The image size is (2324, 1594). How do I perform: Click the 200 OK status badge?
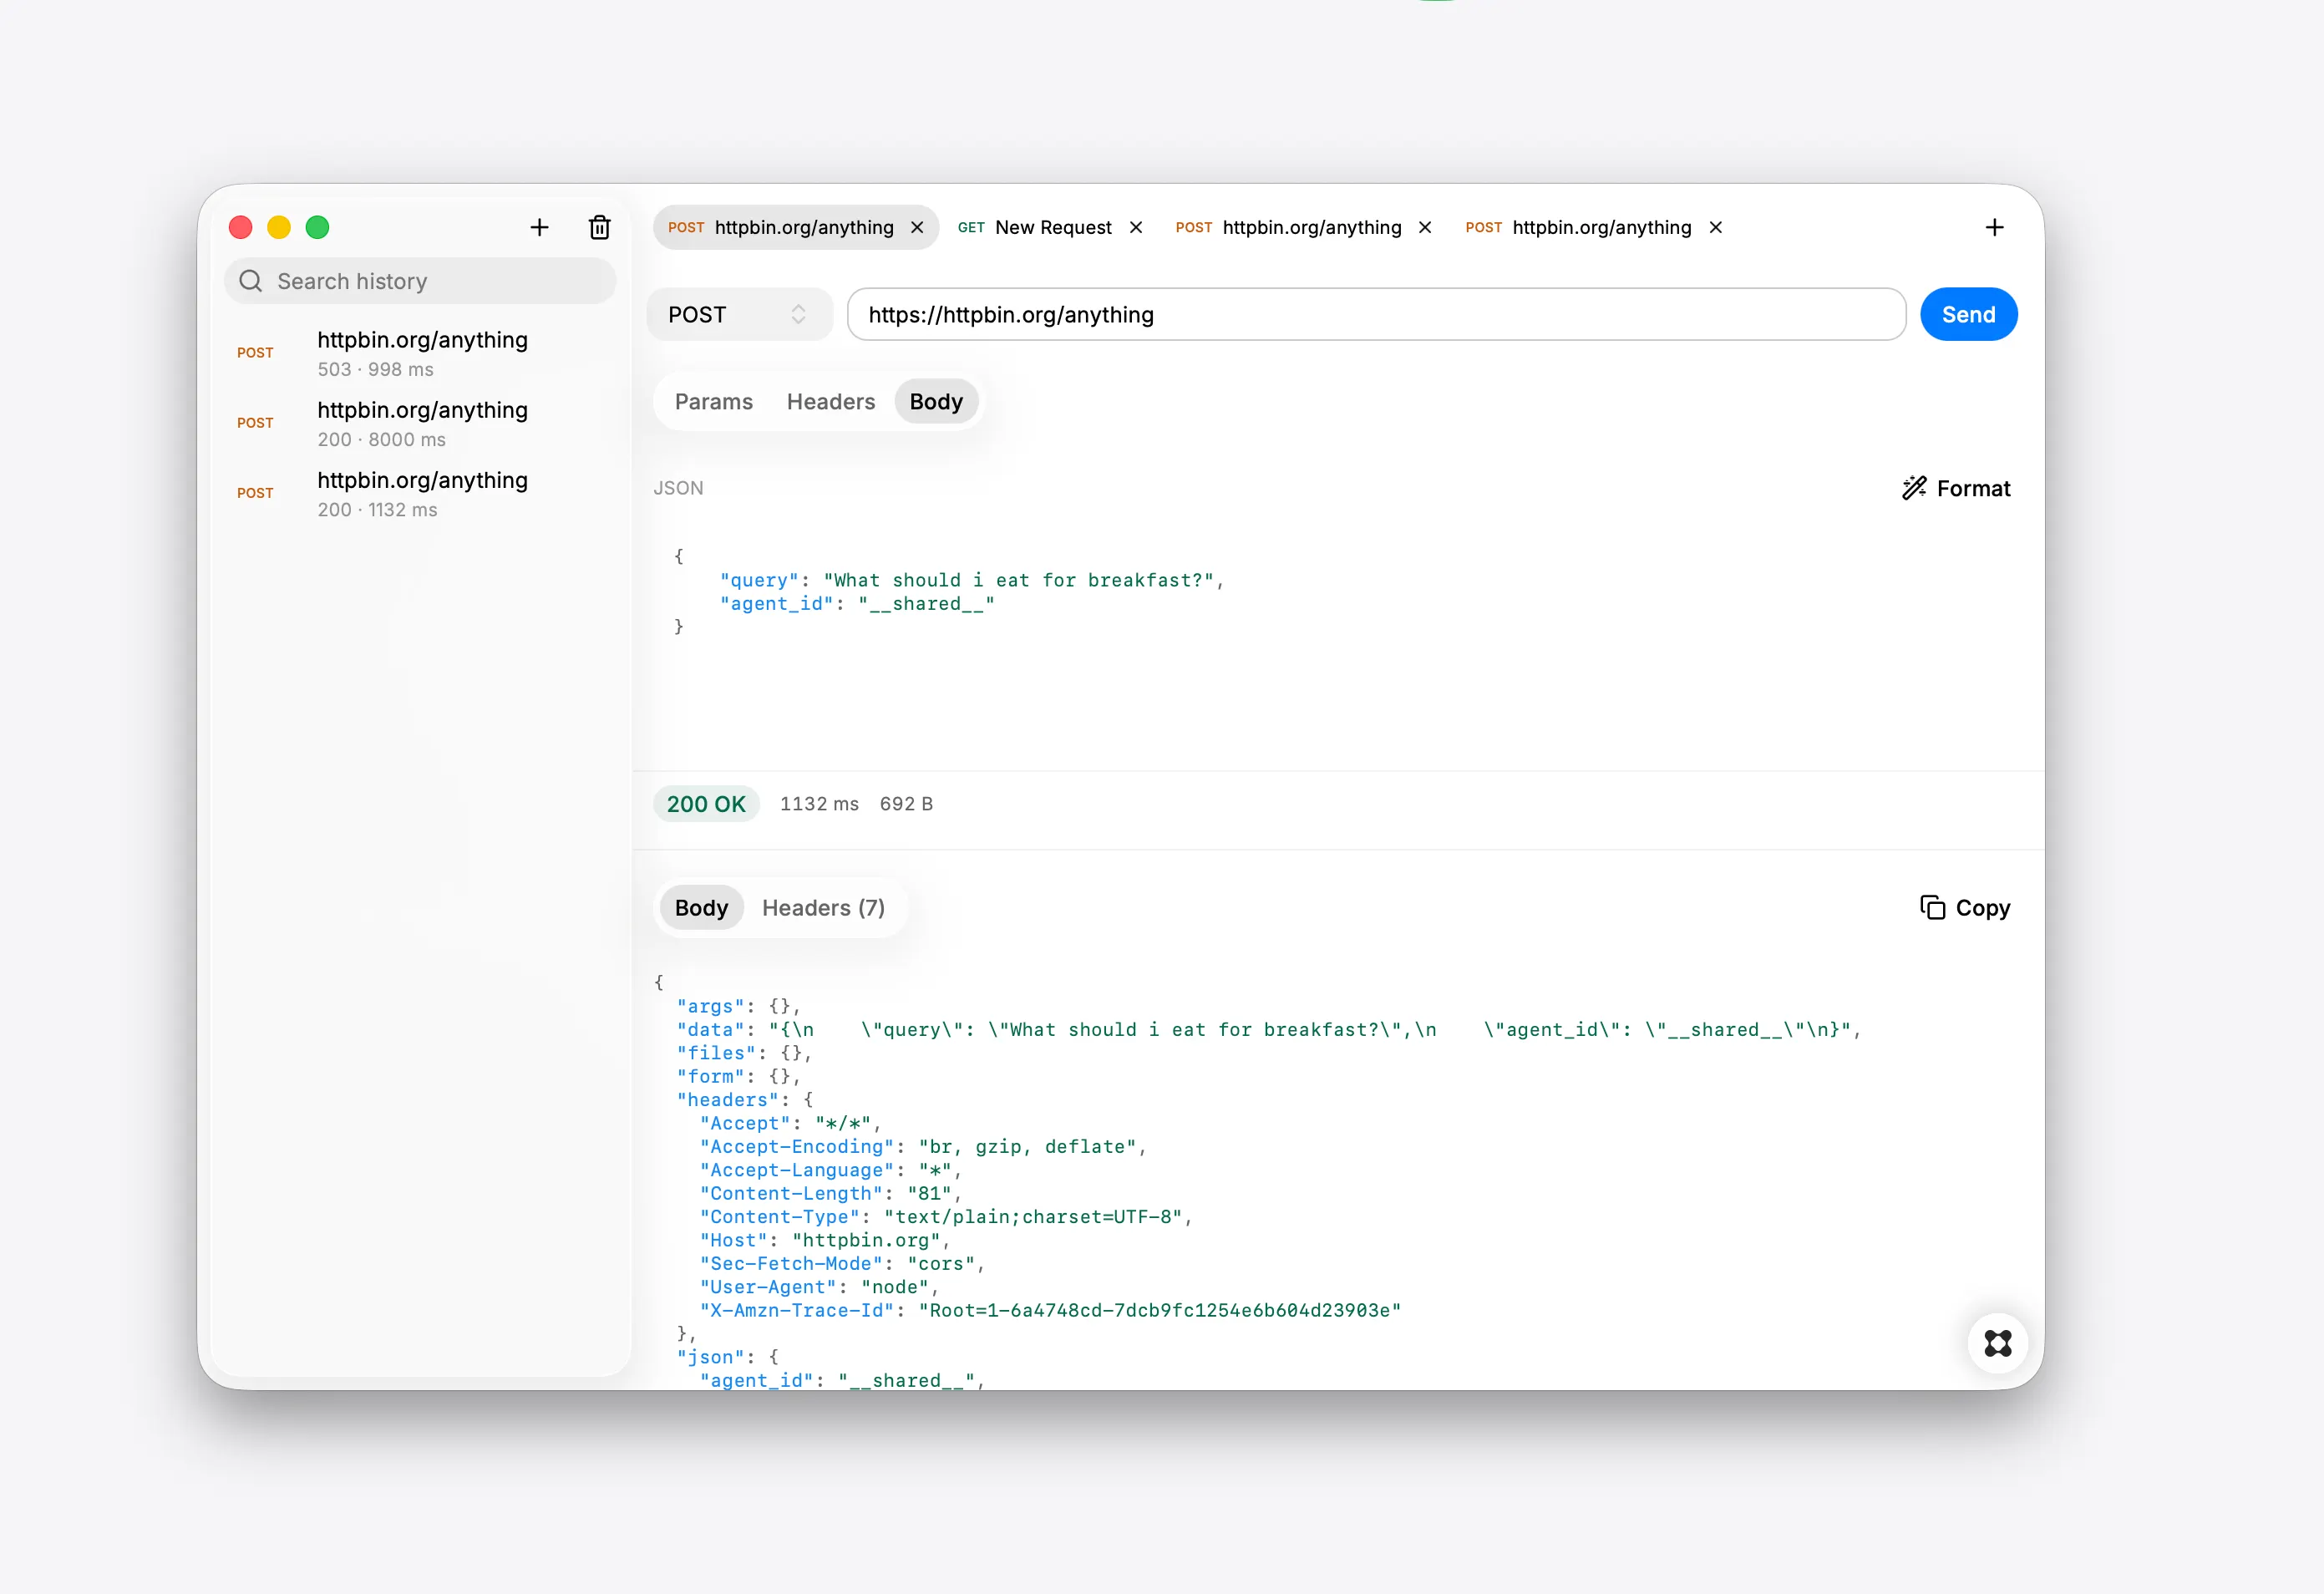point(706,804)
